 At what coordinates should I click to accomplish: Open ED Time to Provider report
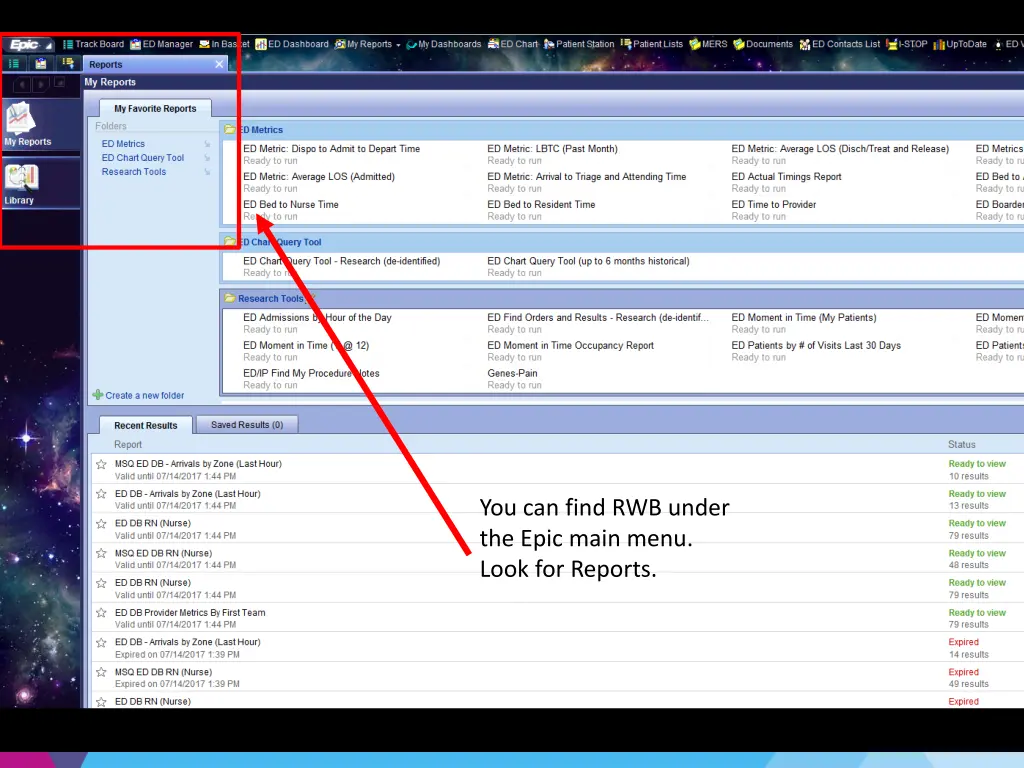[x=774, y=204]
